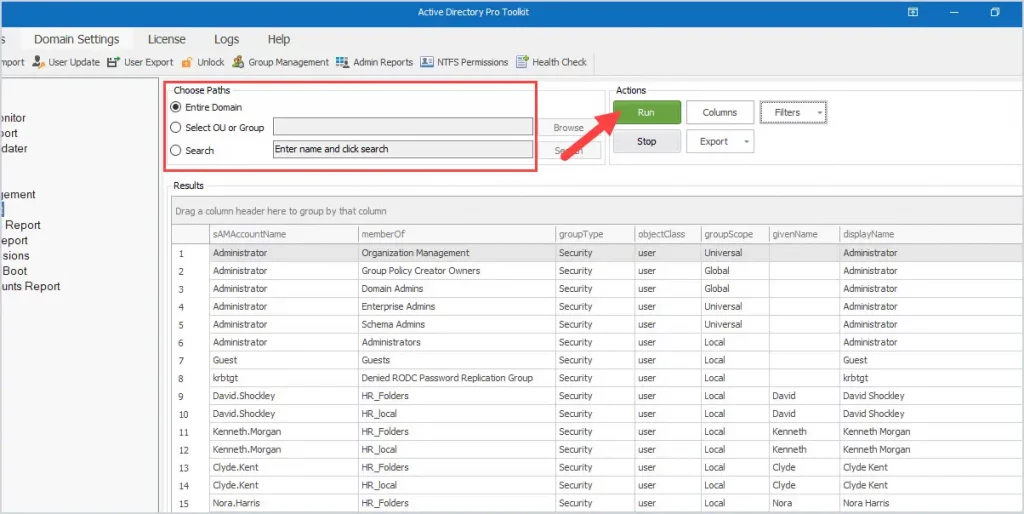Open Group Management from toolbar
Screen dimensions: 1024x514
(281, 62)
